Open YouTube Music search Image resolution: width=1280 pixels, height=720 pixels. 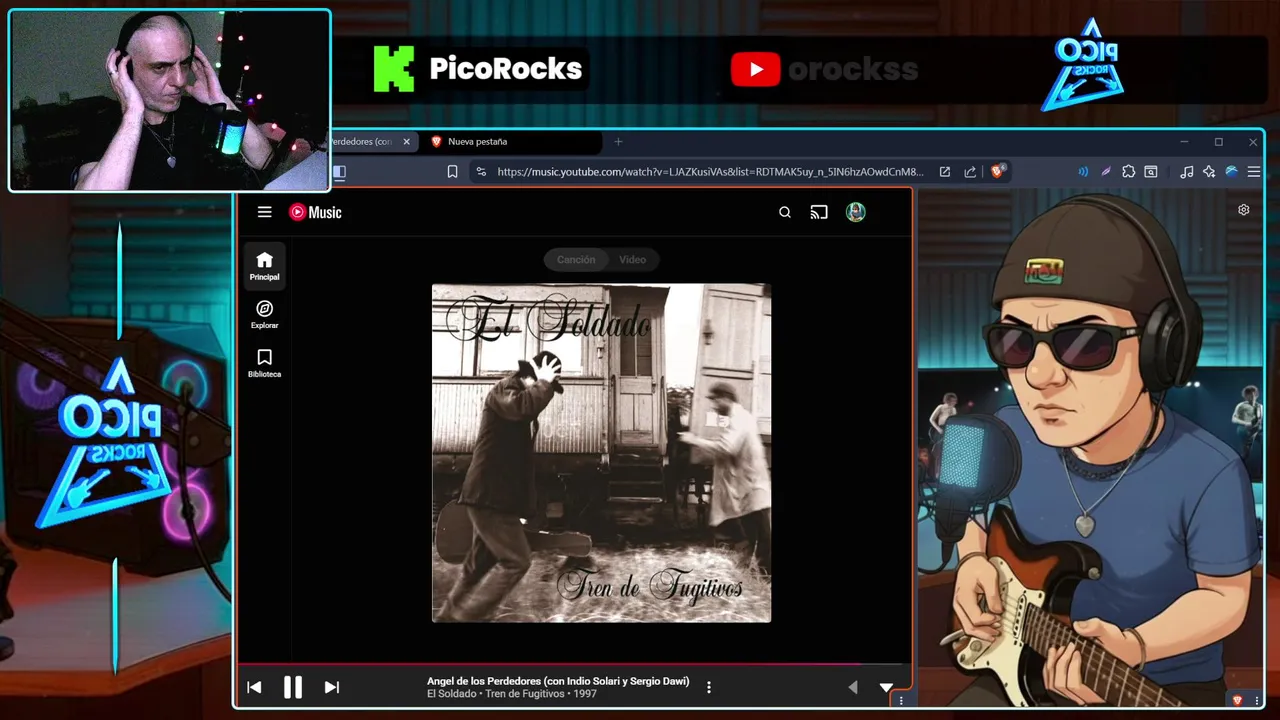tap(785, 212)
